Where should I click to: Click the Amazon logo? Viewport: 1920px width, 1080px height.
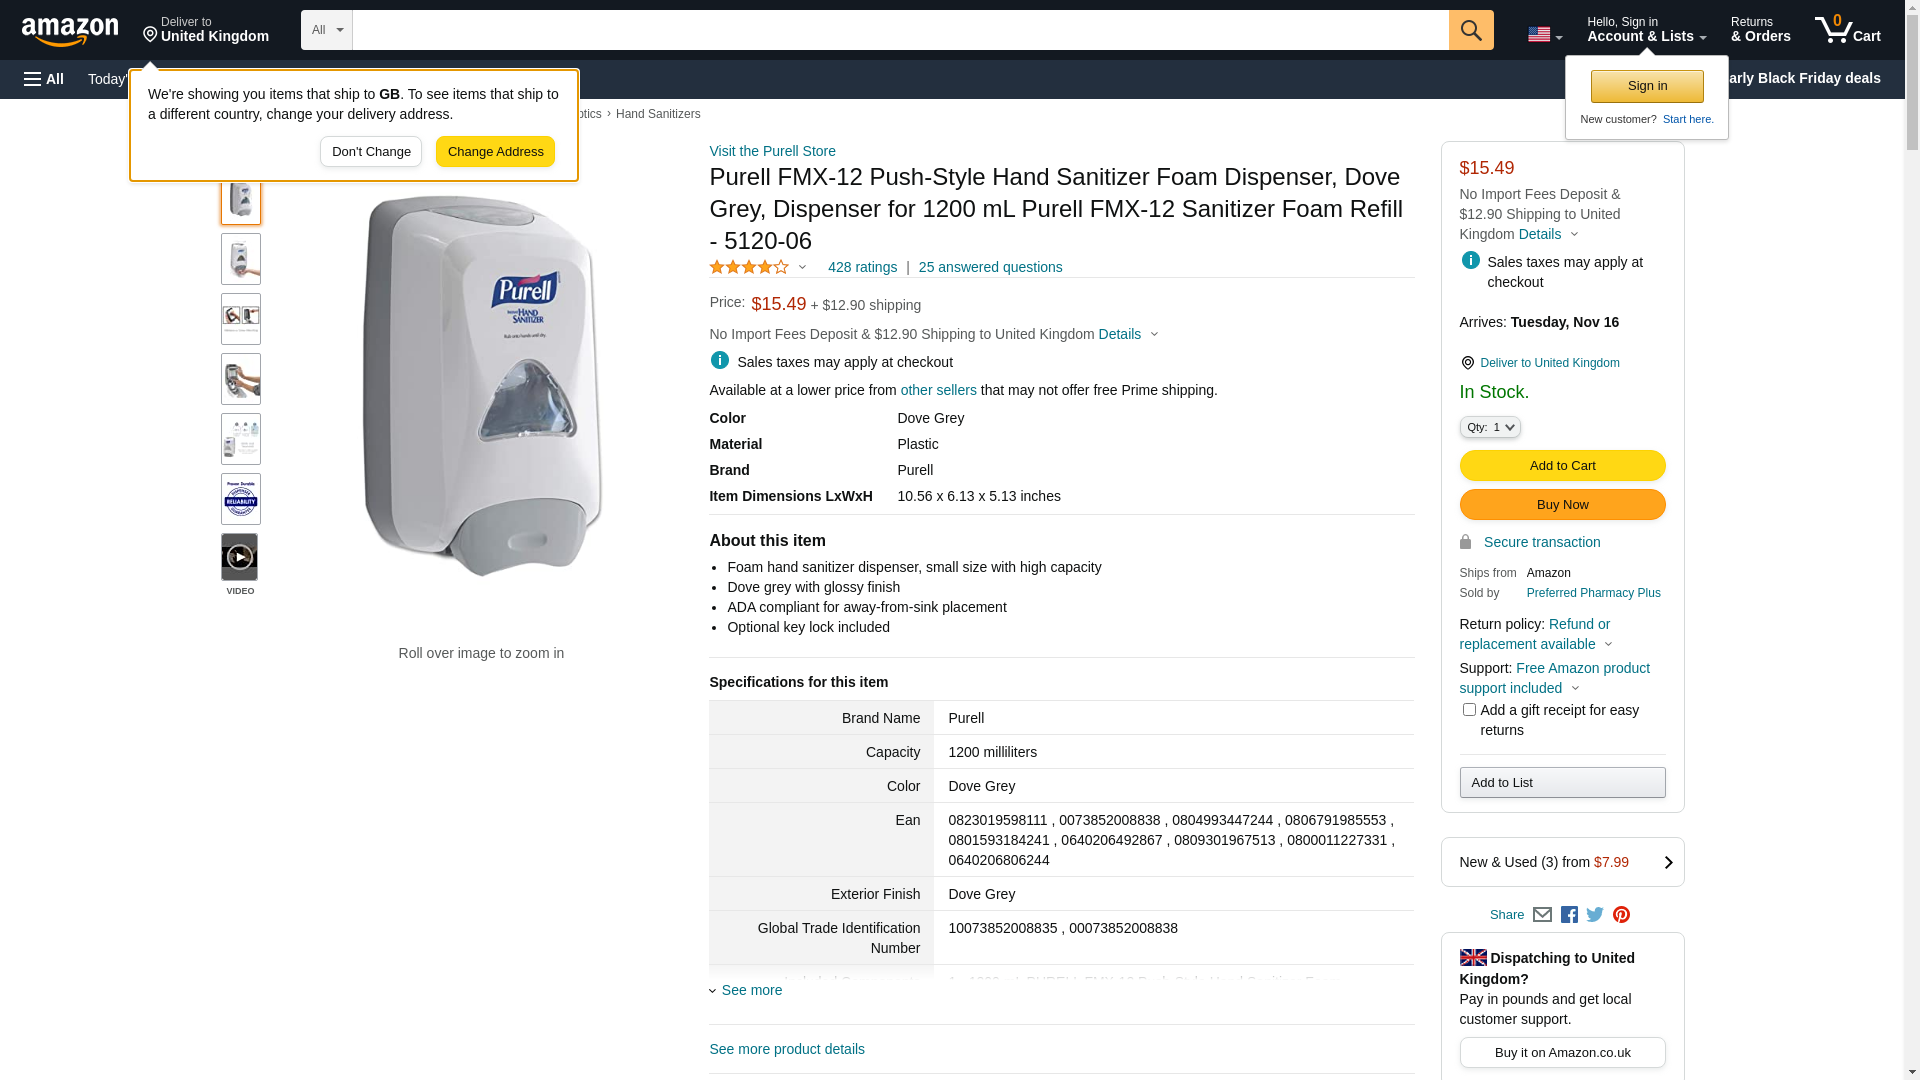(x=70, y=31)
